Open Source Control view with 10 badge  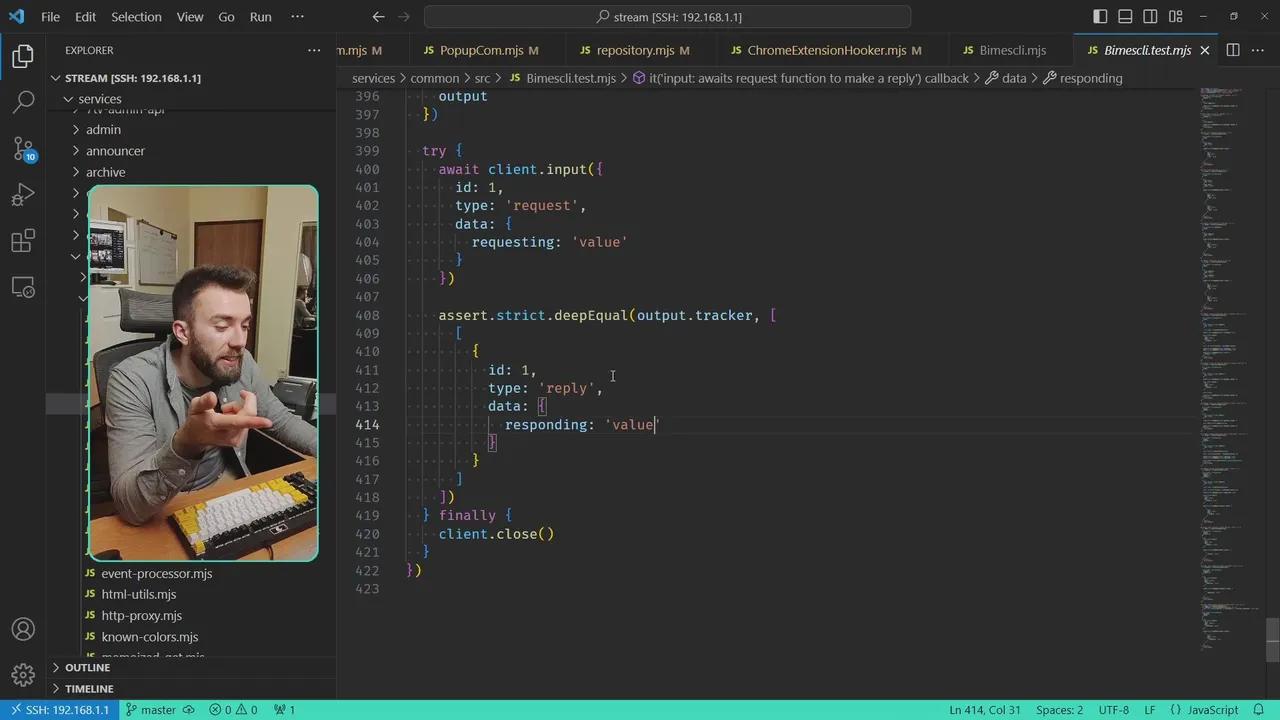point(23,149)
